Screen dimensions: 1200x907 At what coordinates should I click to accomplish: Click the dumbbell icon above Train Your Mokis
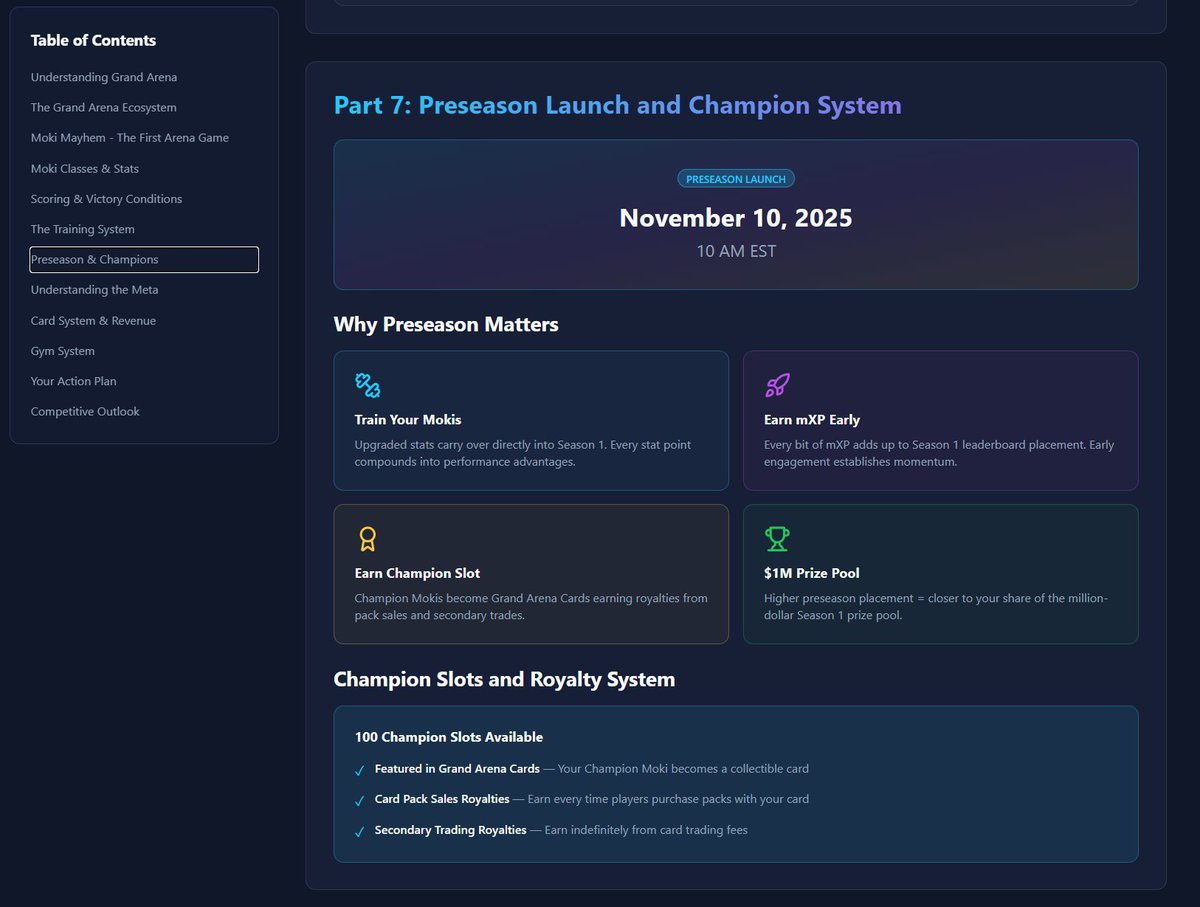point(367,385)
